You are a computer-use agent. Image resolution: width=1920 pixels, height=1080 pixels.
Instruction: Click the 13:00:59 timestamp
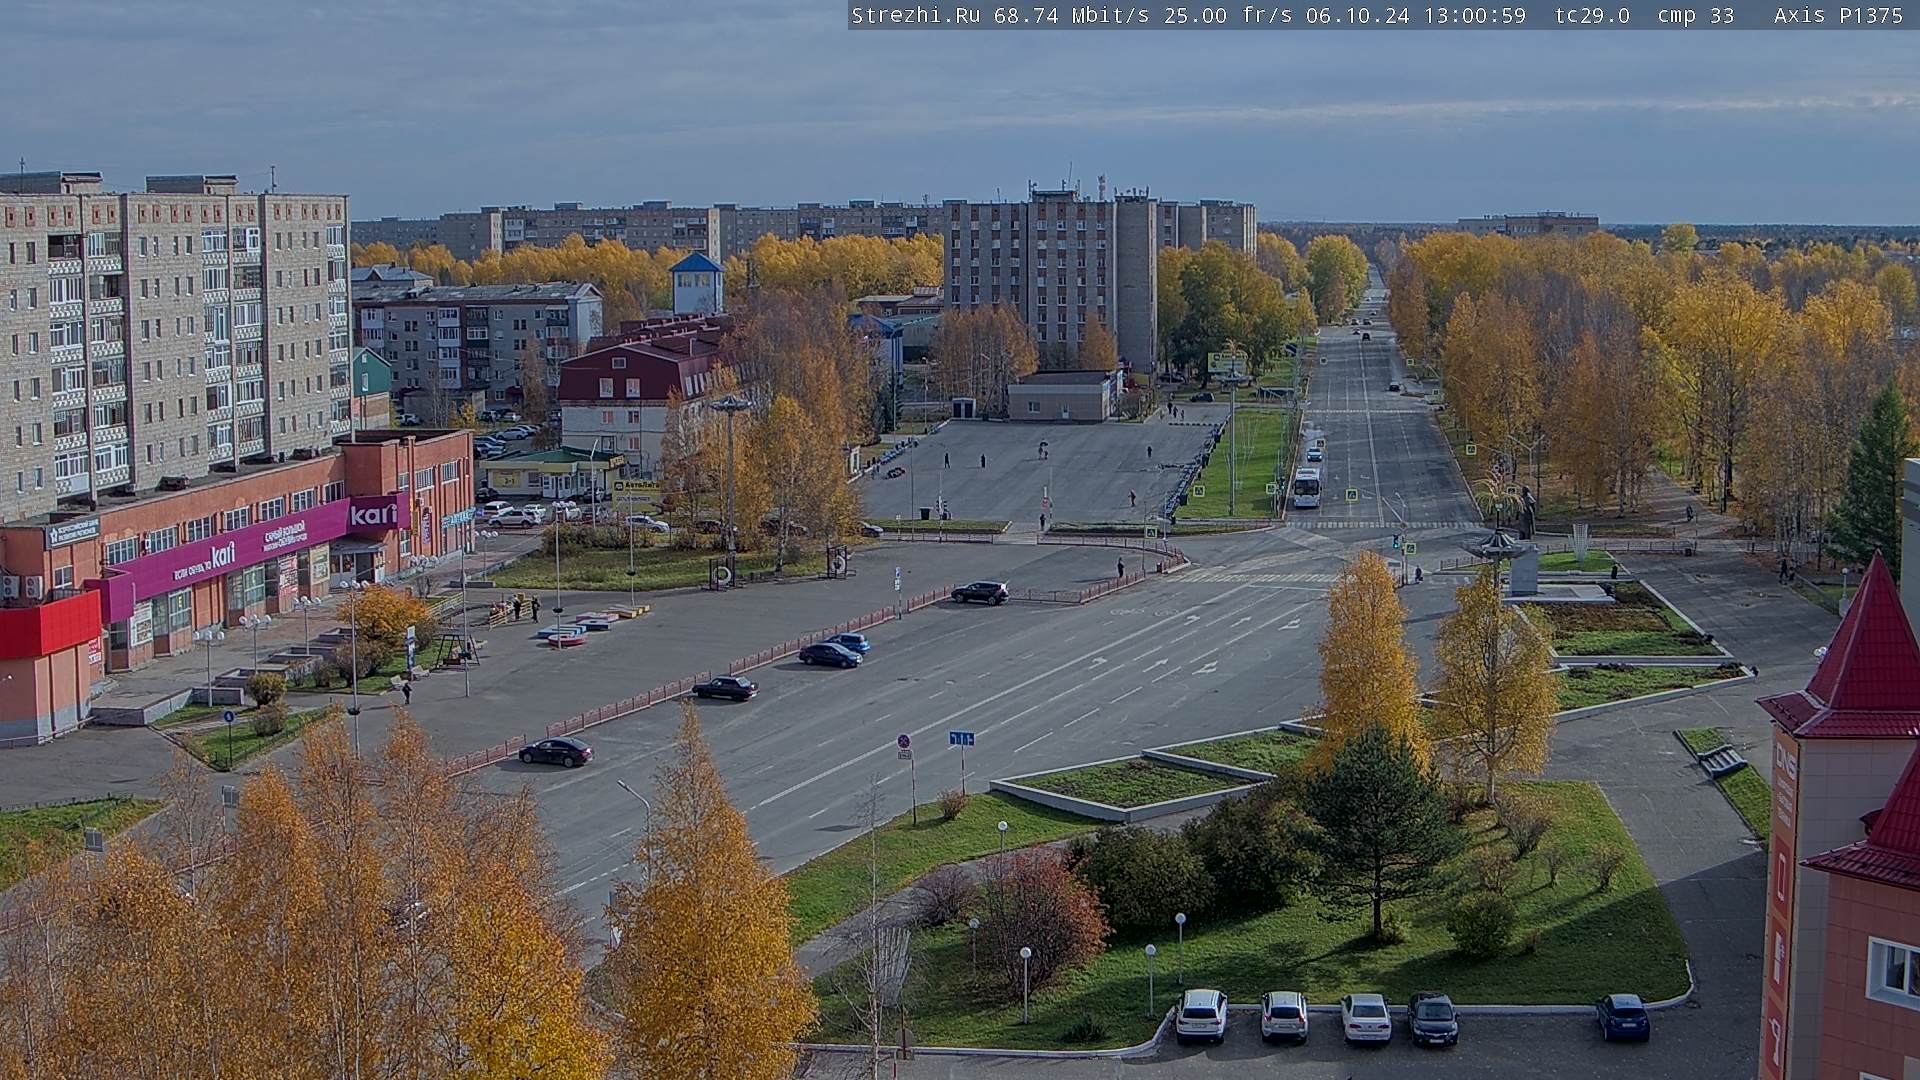(1474, 15)
